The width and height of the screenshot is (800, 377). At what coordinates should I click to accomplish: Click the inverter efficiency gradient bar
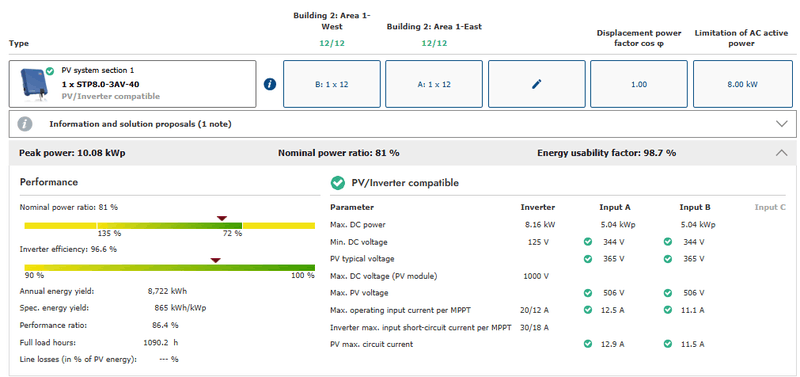click(169, 267)
